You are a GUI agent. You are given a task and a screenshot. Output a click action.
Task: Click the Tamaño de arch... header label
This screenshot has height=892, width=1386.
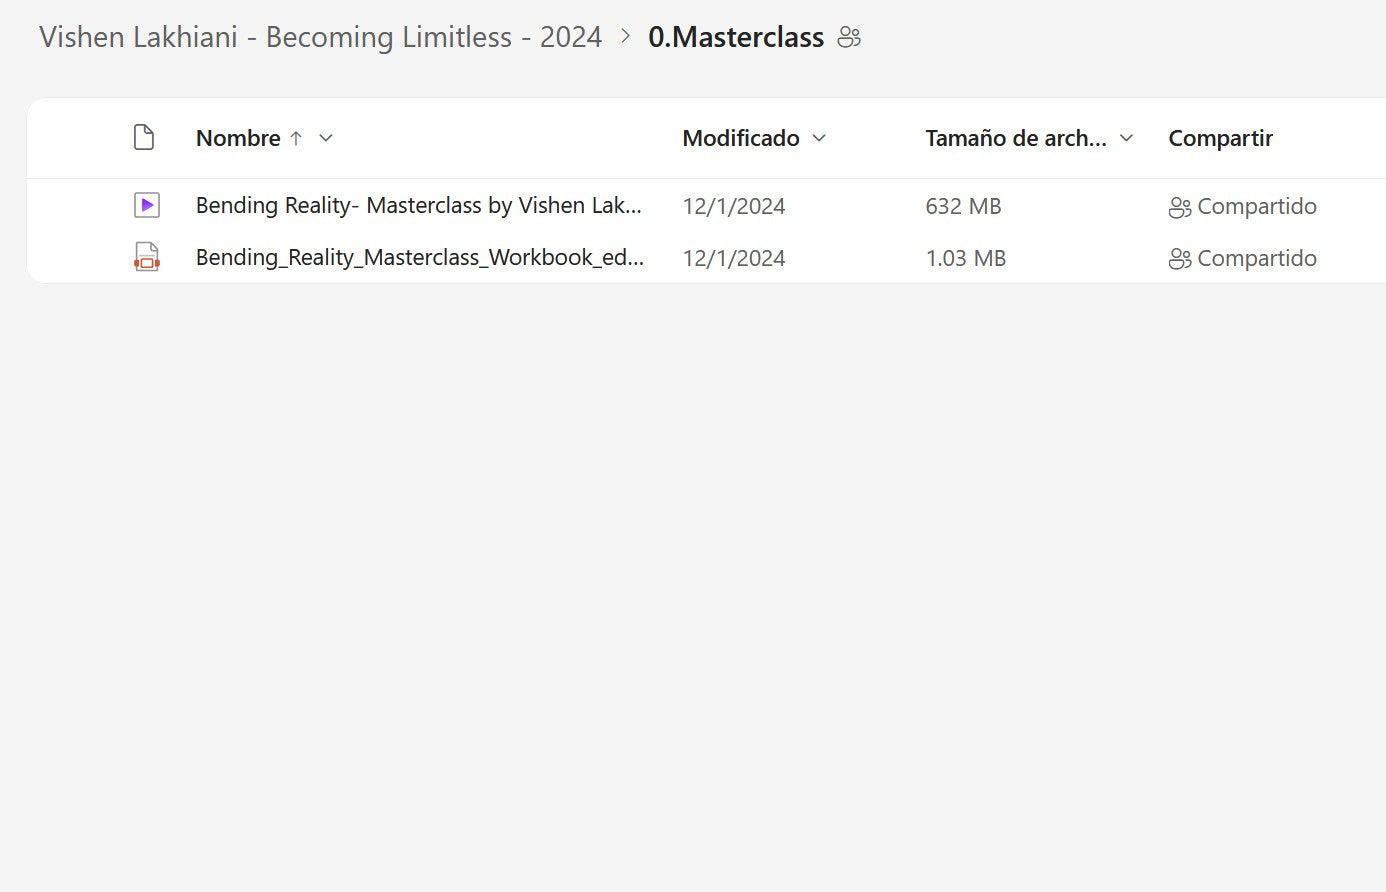[1015, 138]
